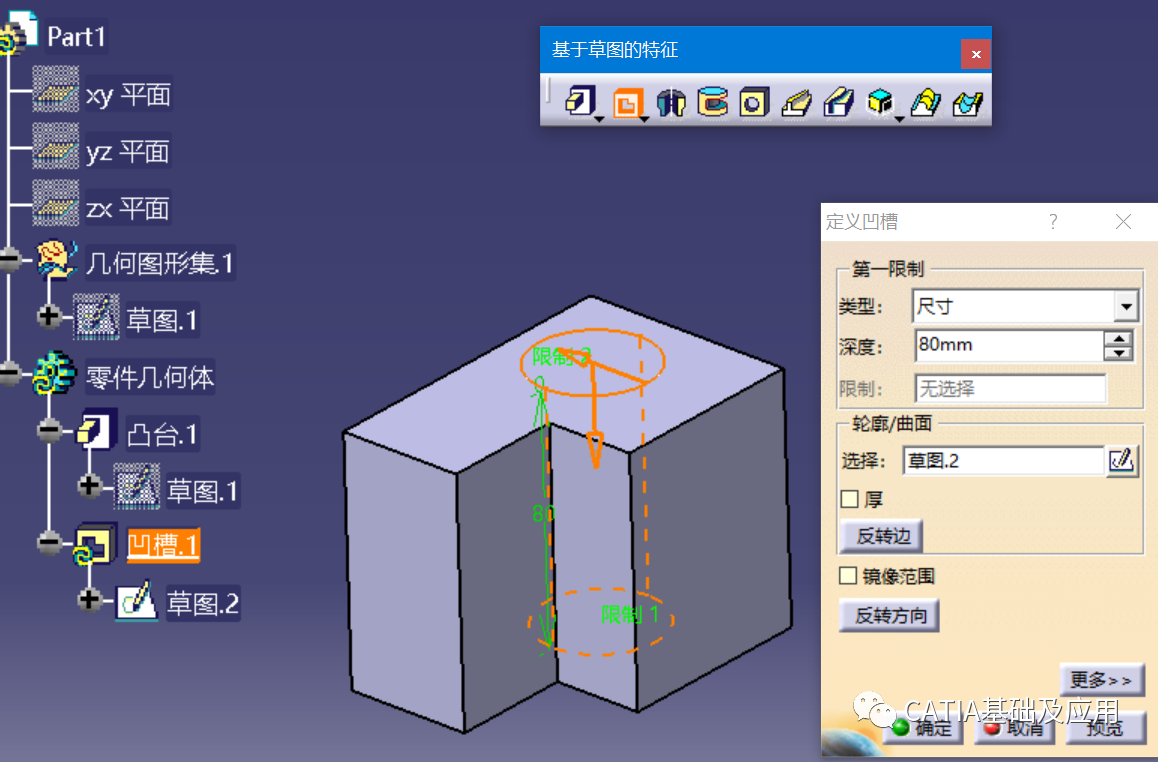
Task: Close the 基于草图的特征 toolbar
Action: point(976,54)
